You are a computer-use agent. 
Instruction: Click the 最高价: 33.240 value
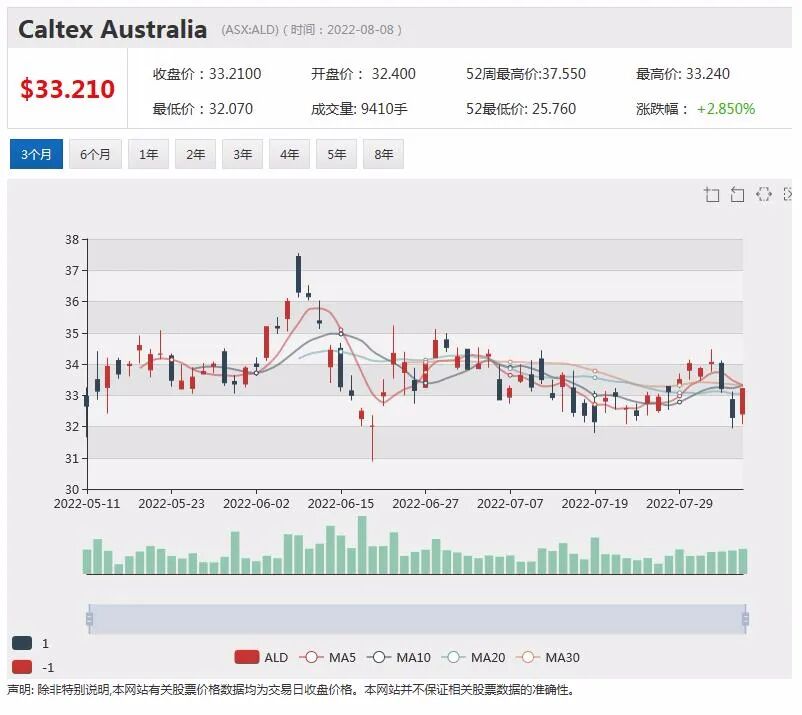[x=683, y=74]
